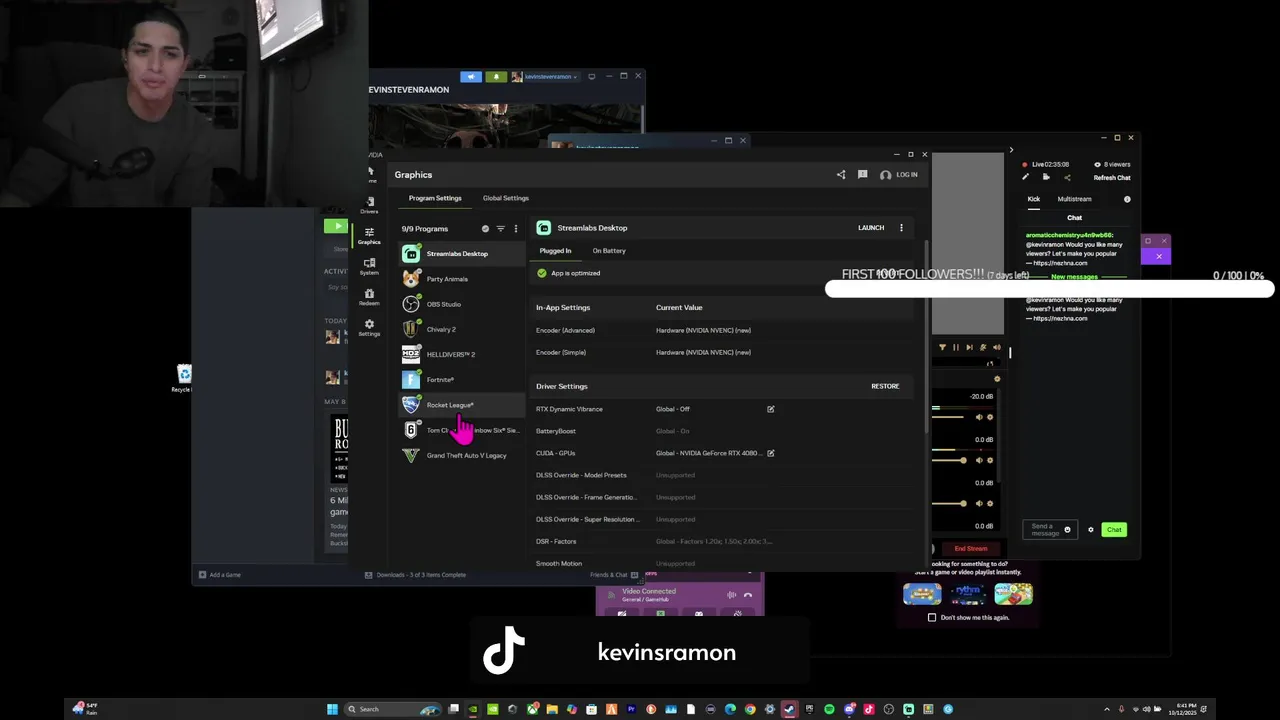The width and height of the screenshot is (1280, 720).
Task: Click LOG IN in the NVIDIA app
Action: coord(899,174)
